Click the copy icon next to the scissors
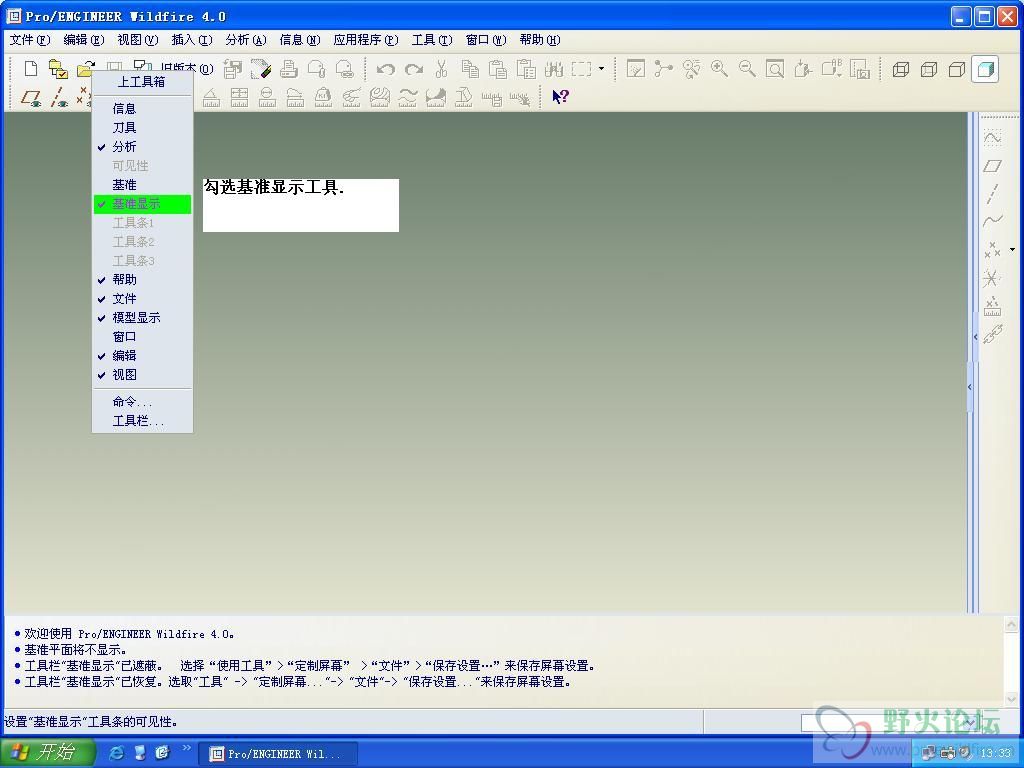The image size is (1024, 768). pos(470,69)
